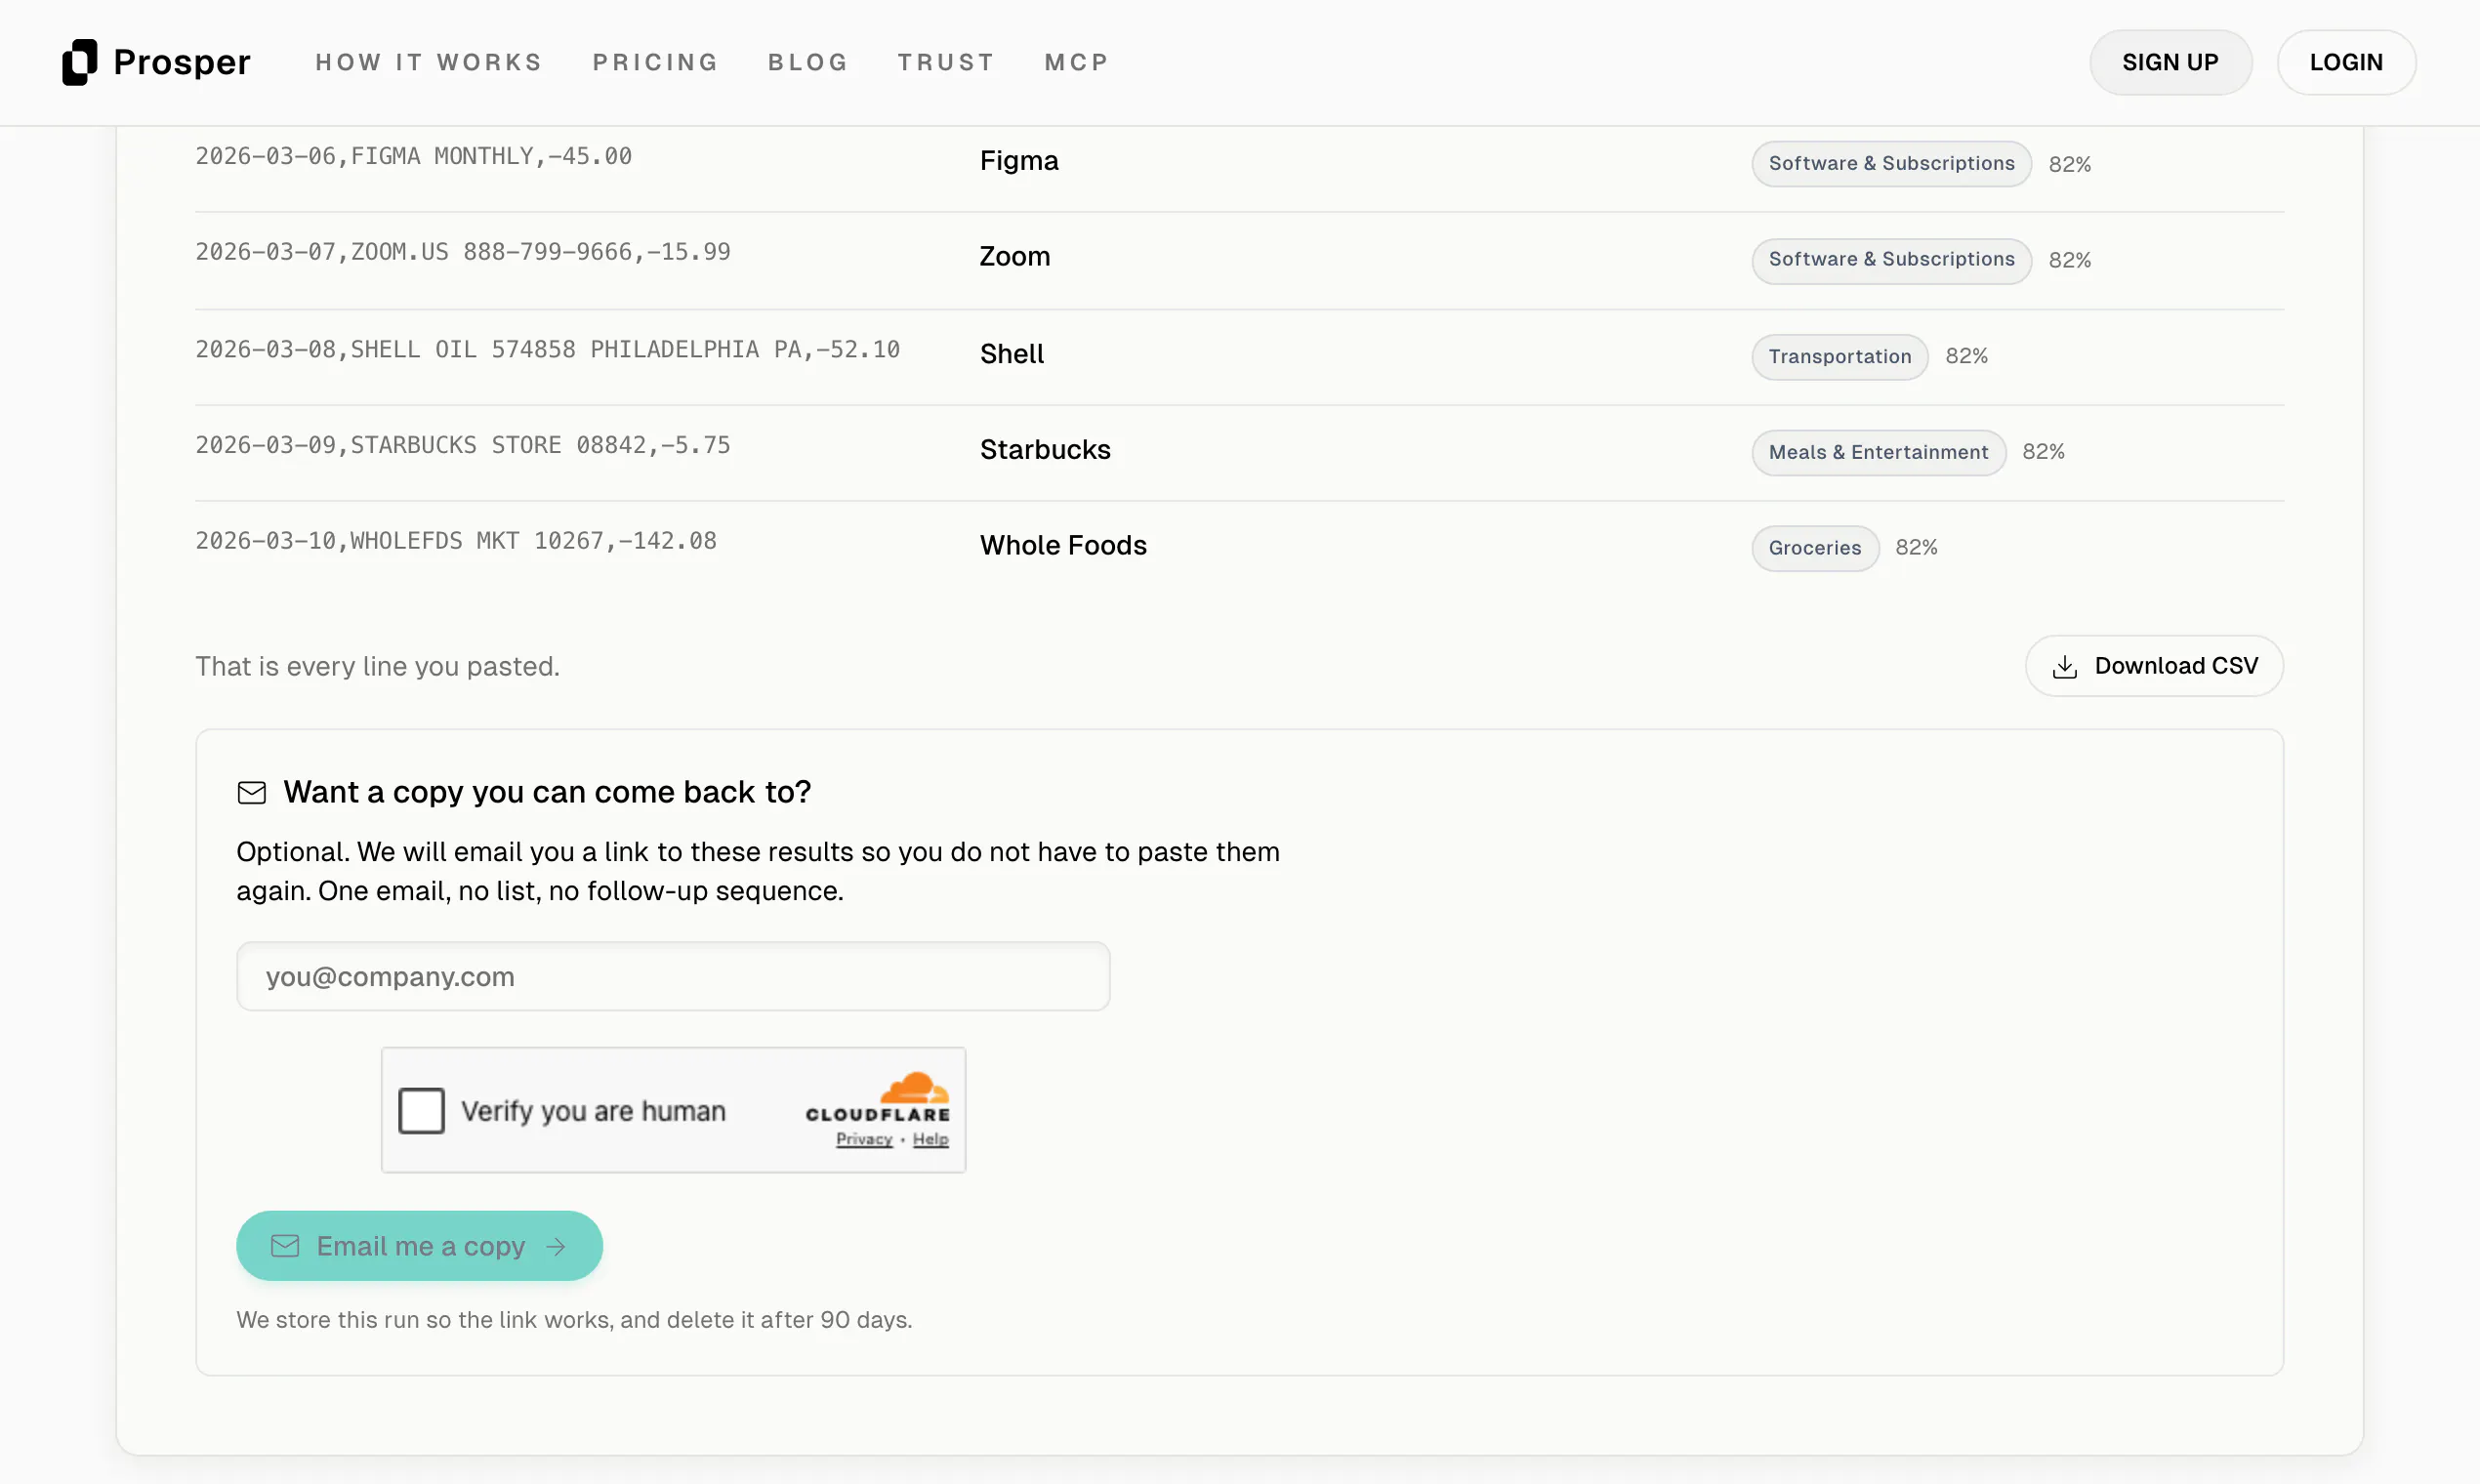Click the Login button
The height and width of the screenshot is (1484, 2480).
click(2346, 62)
